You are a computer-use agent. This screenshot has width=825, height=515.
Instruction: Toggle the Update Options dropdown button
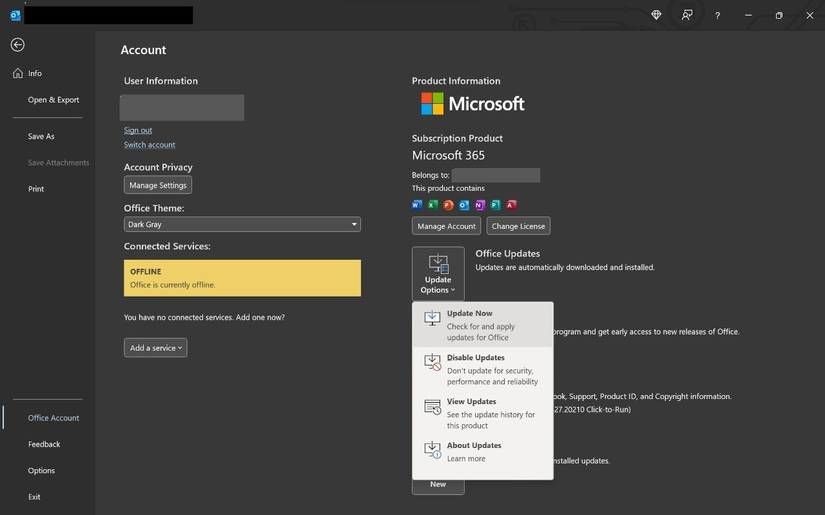coord(438,274)
